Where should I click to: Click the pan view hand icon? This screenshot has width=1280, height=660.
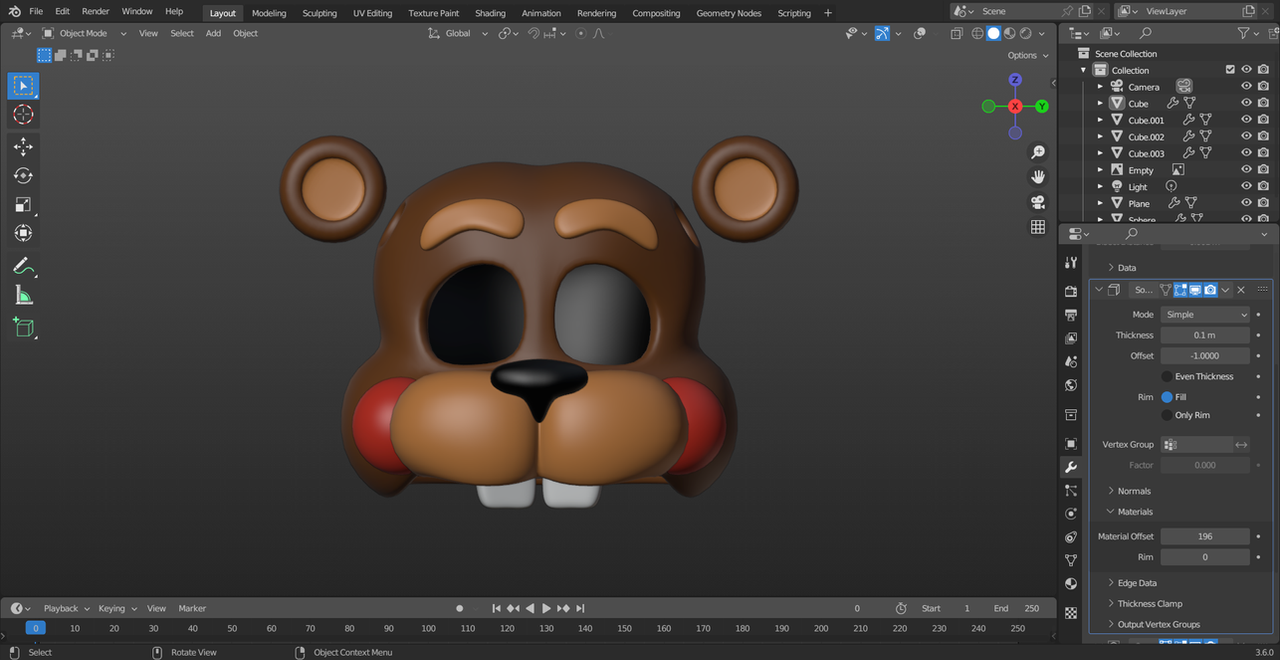pyautogui.click(x=1038, y=177)
